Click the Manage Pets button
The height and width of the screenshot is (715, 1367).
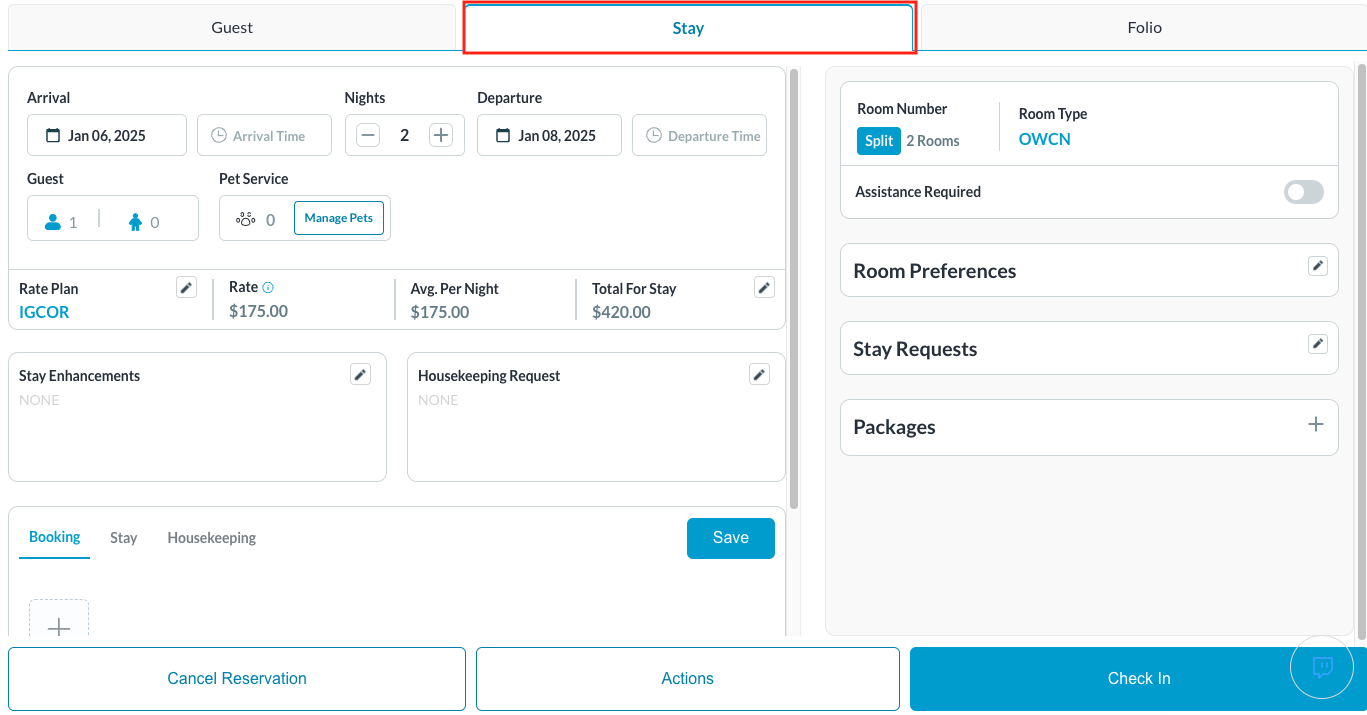338,218
